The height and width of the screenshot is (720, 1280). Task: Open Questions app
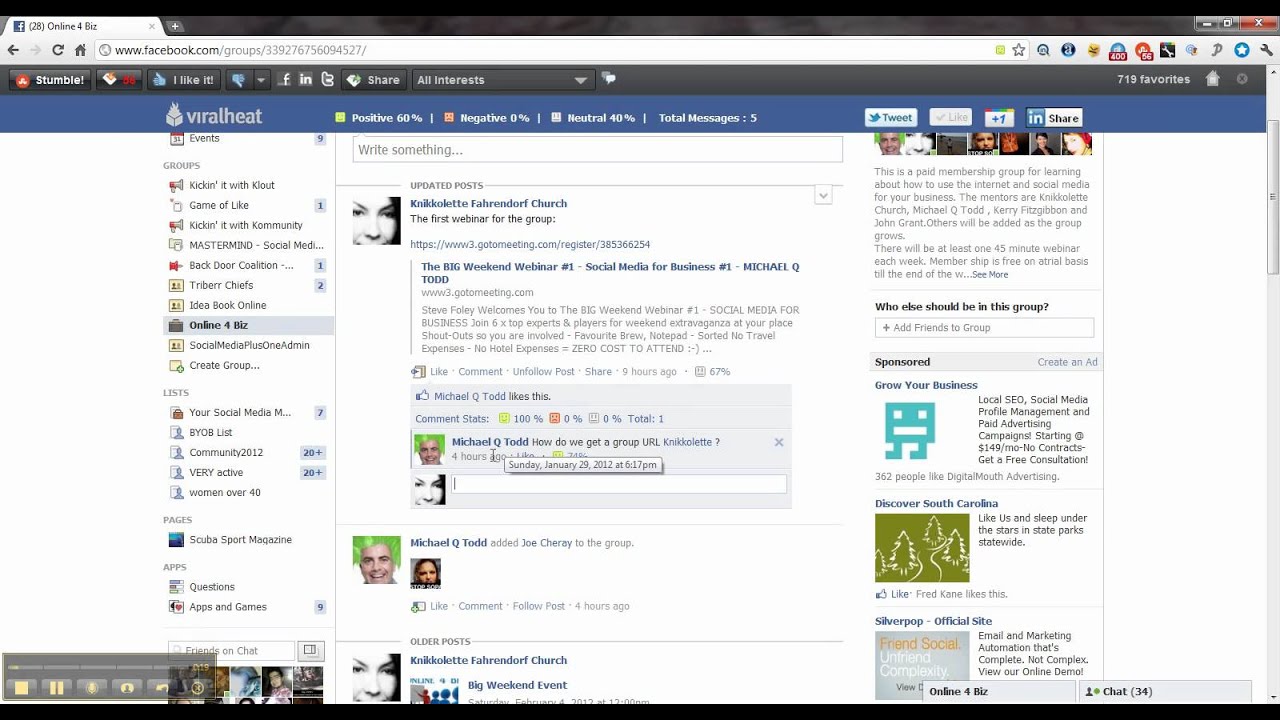tap(211, 587)
